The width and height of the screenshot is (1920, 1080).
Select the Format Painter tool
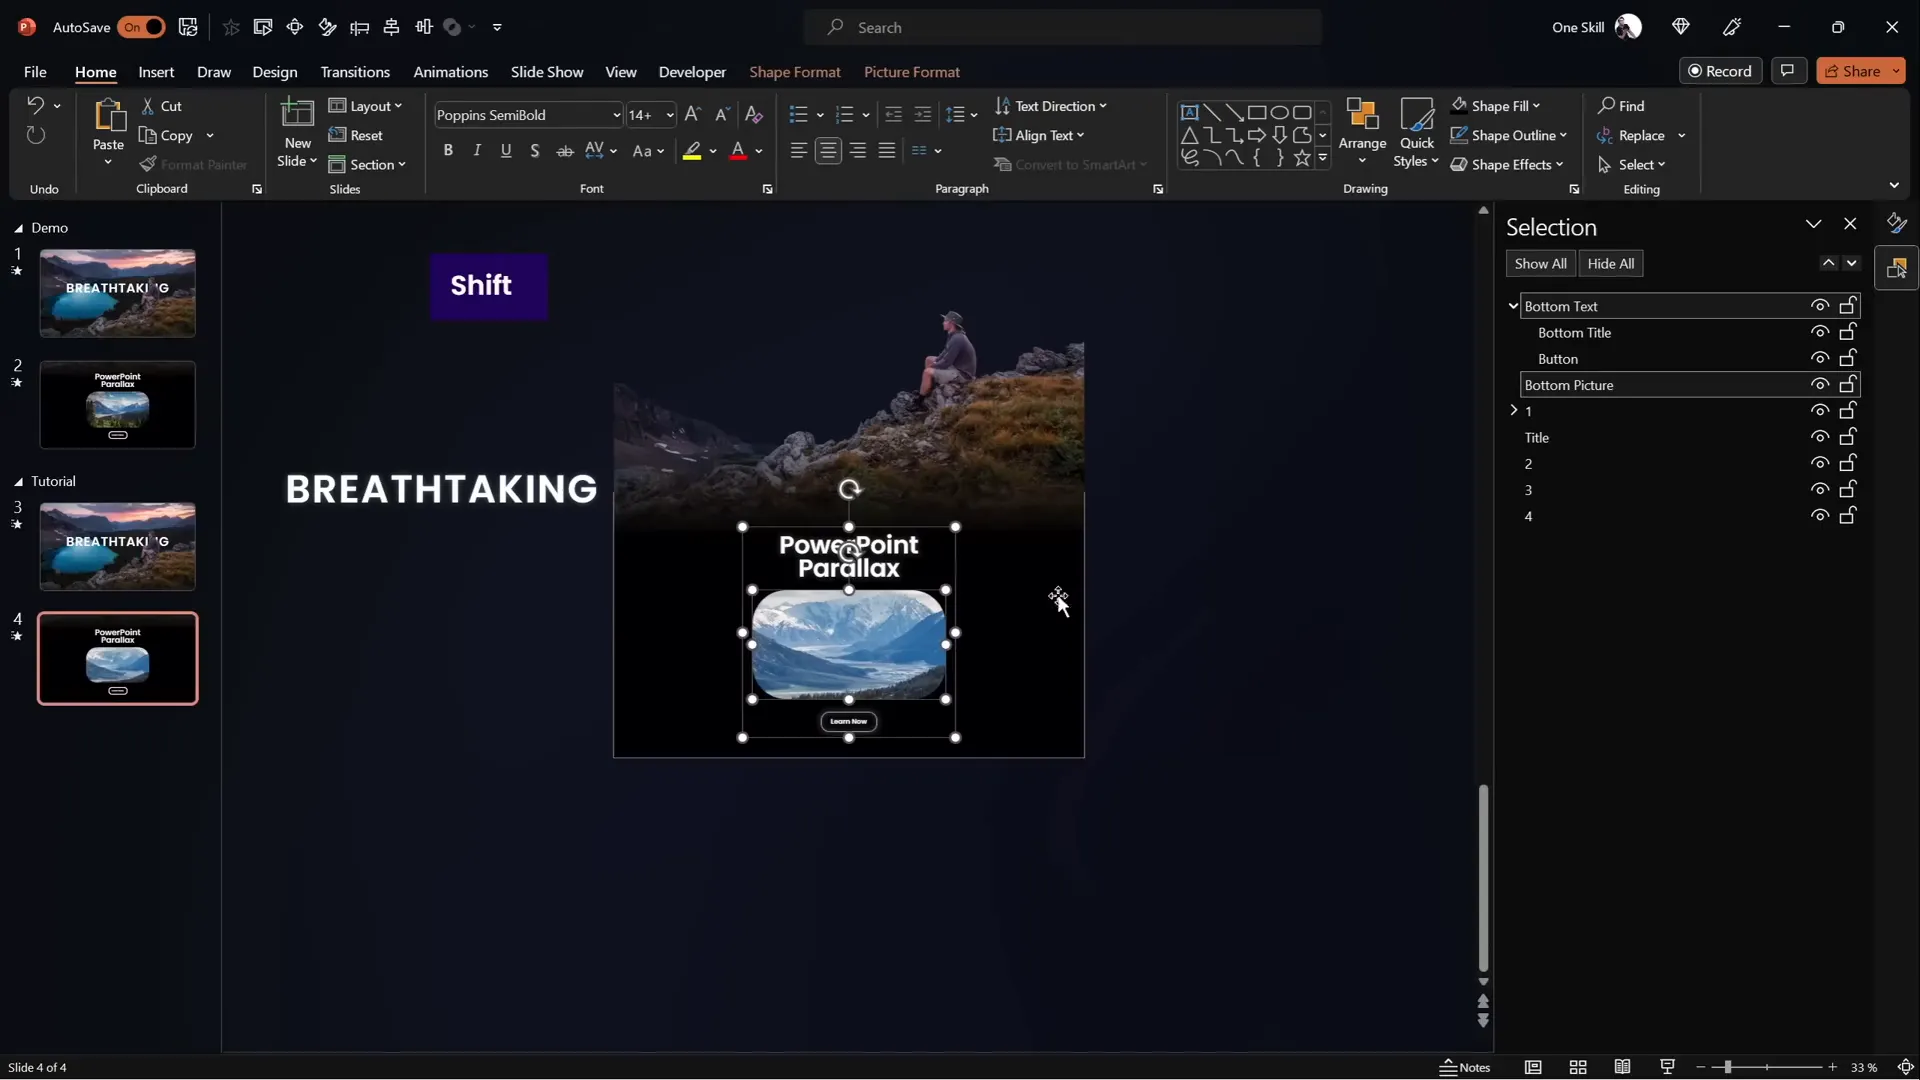(195, 165)
